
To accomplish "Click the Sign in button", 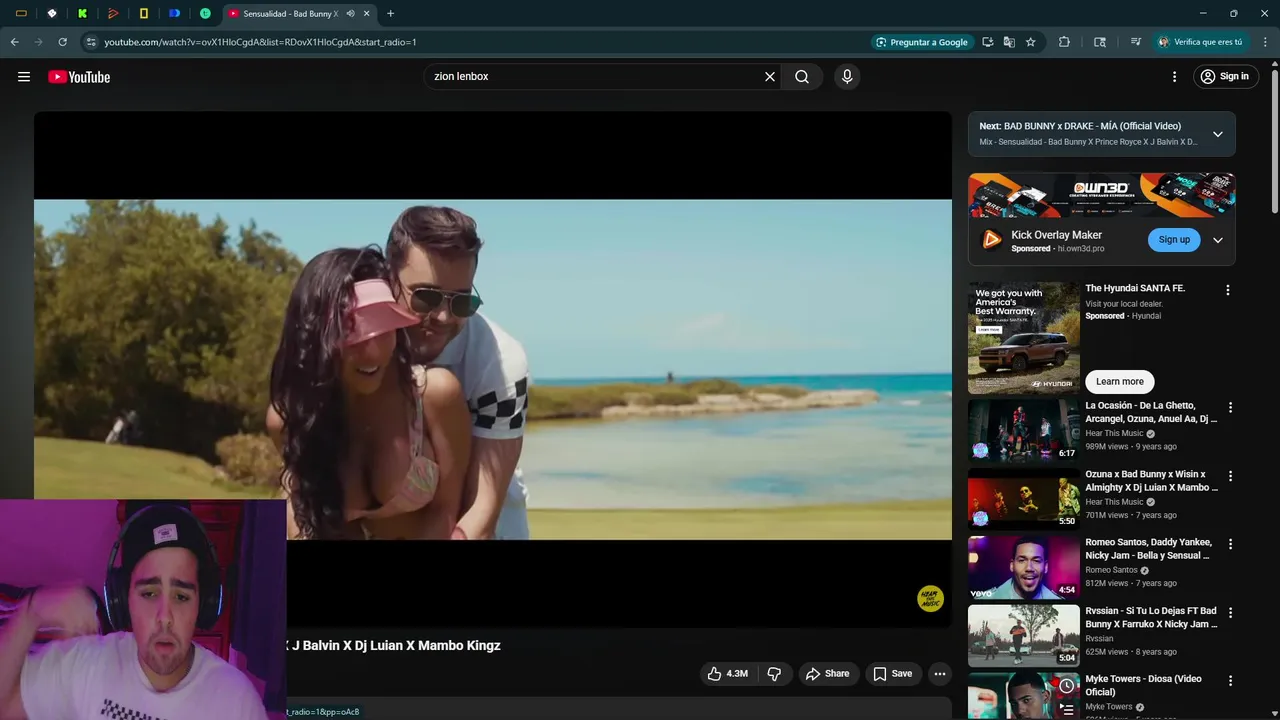I will pos(1225,77).
